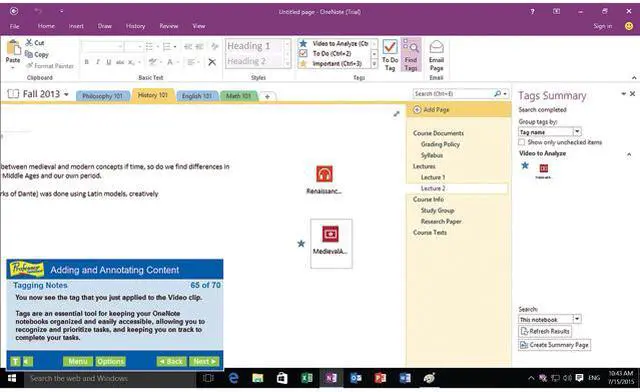Click the To Do Tag button
Screen dimensions: 640x392
coord(390,56)
